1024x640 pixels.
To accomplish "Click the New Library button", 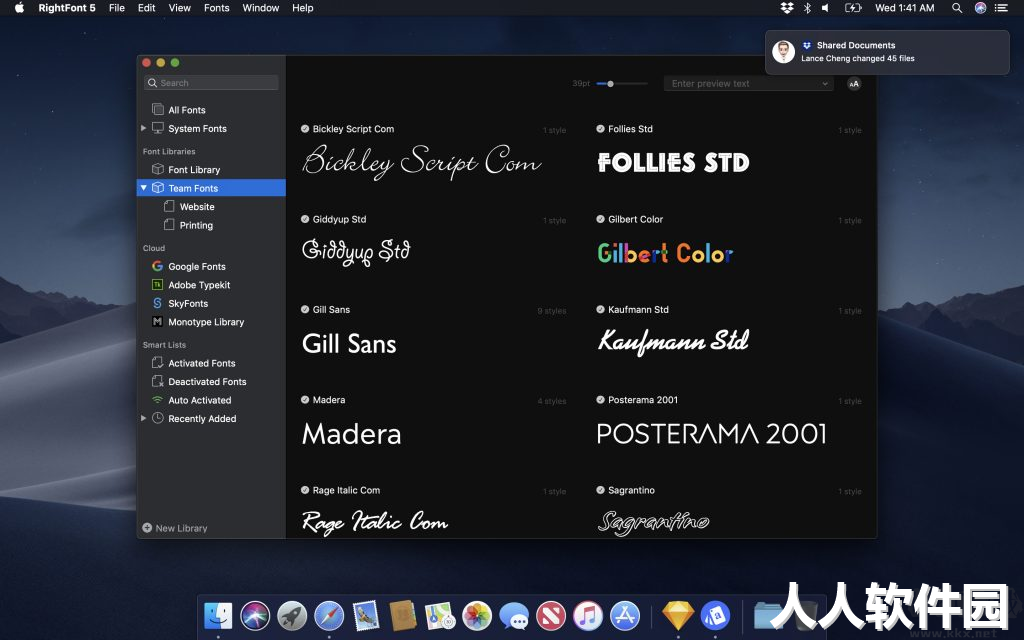I will pyautogui.click(x=175, y=528).
